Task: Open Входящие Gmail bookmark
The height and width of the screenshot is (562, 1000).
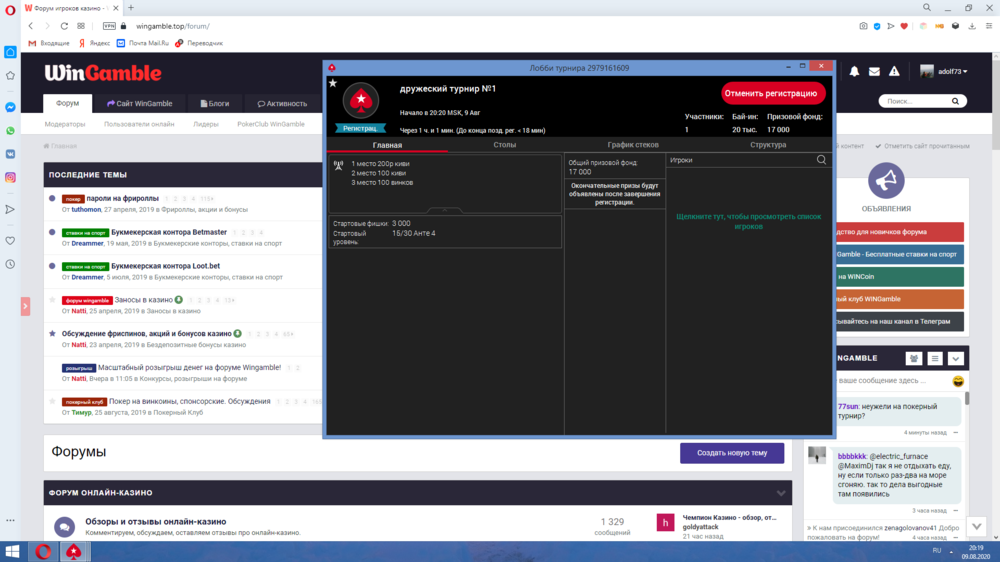Action: 48,43
